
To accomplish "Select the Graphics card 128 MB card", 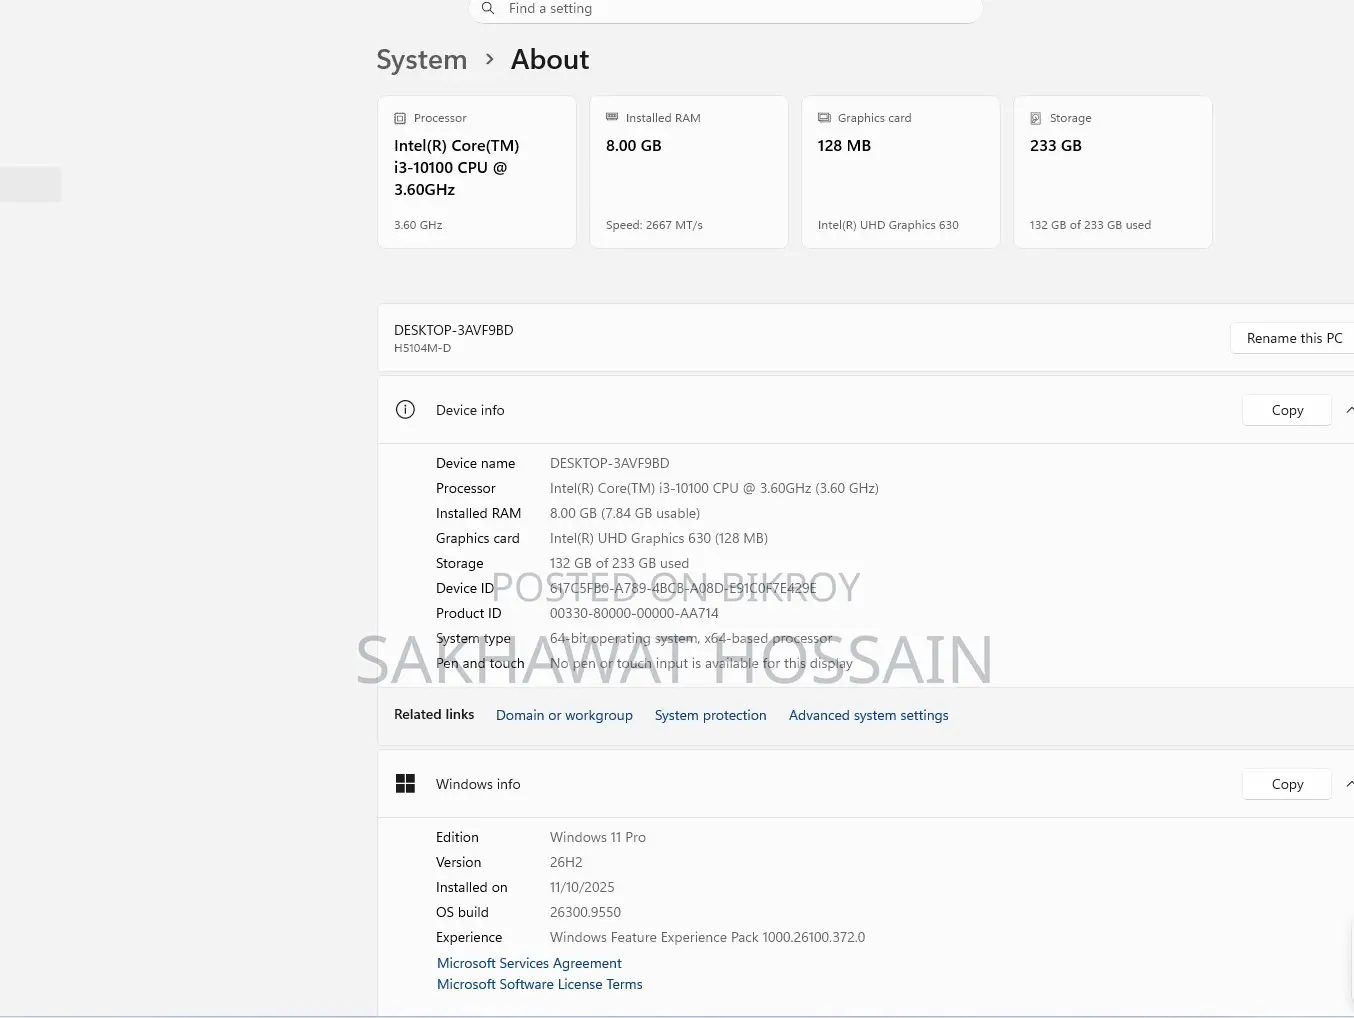I will 901,172.
